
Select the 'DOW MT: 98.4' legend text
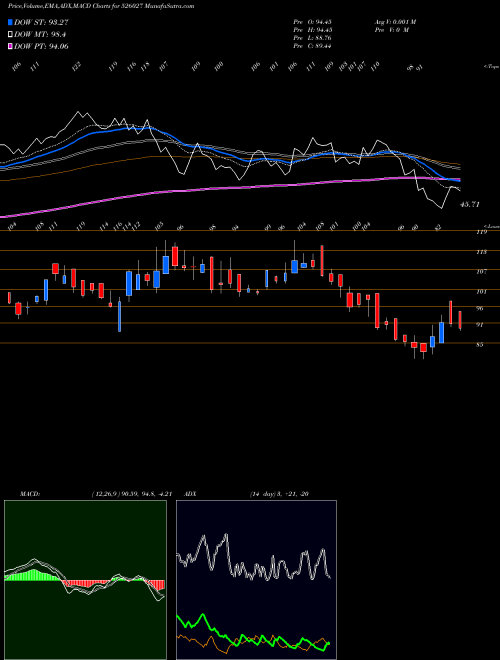[x=40, y=35]
